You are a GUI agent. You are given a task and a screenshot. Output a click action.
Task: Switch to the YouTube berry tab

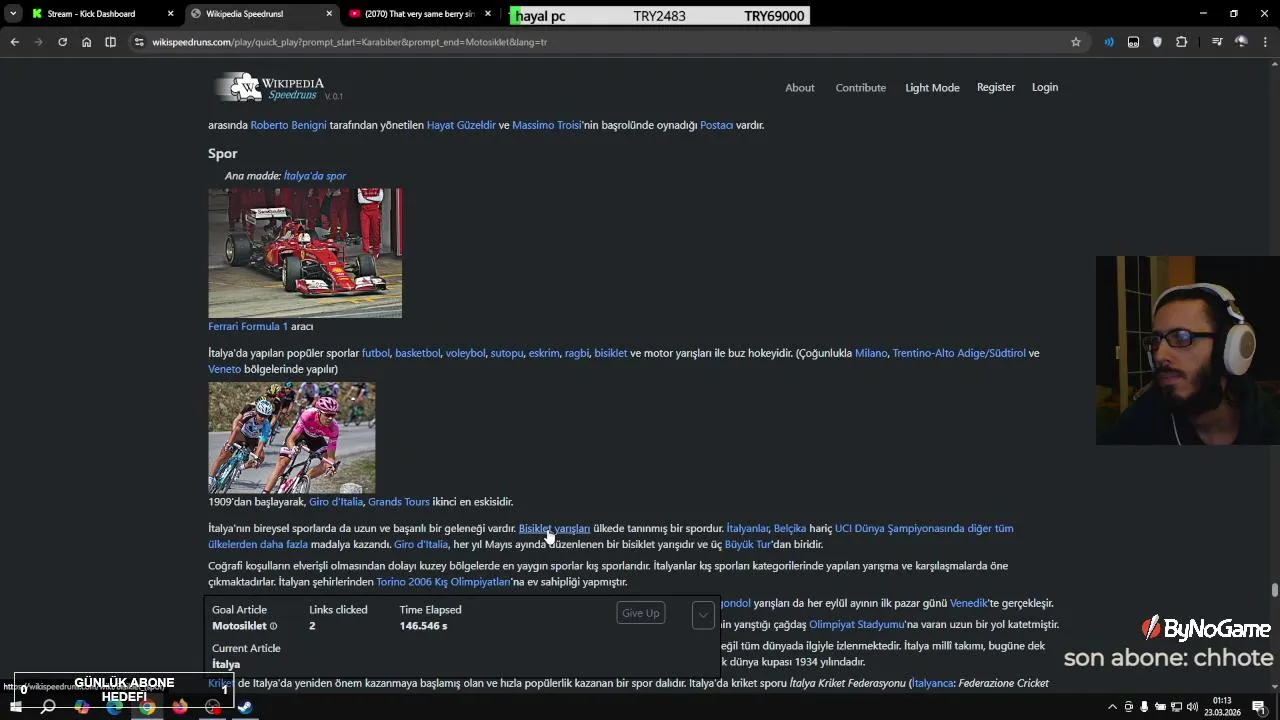419,14
